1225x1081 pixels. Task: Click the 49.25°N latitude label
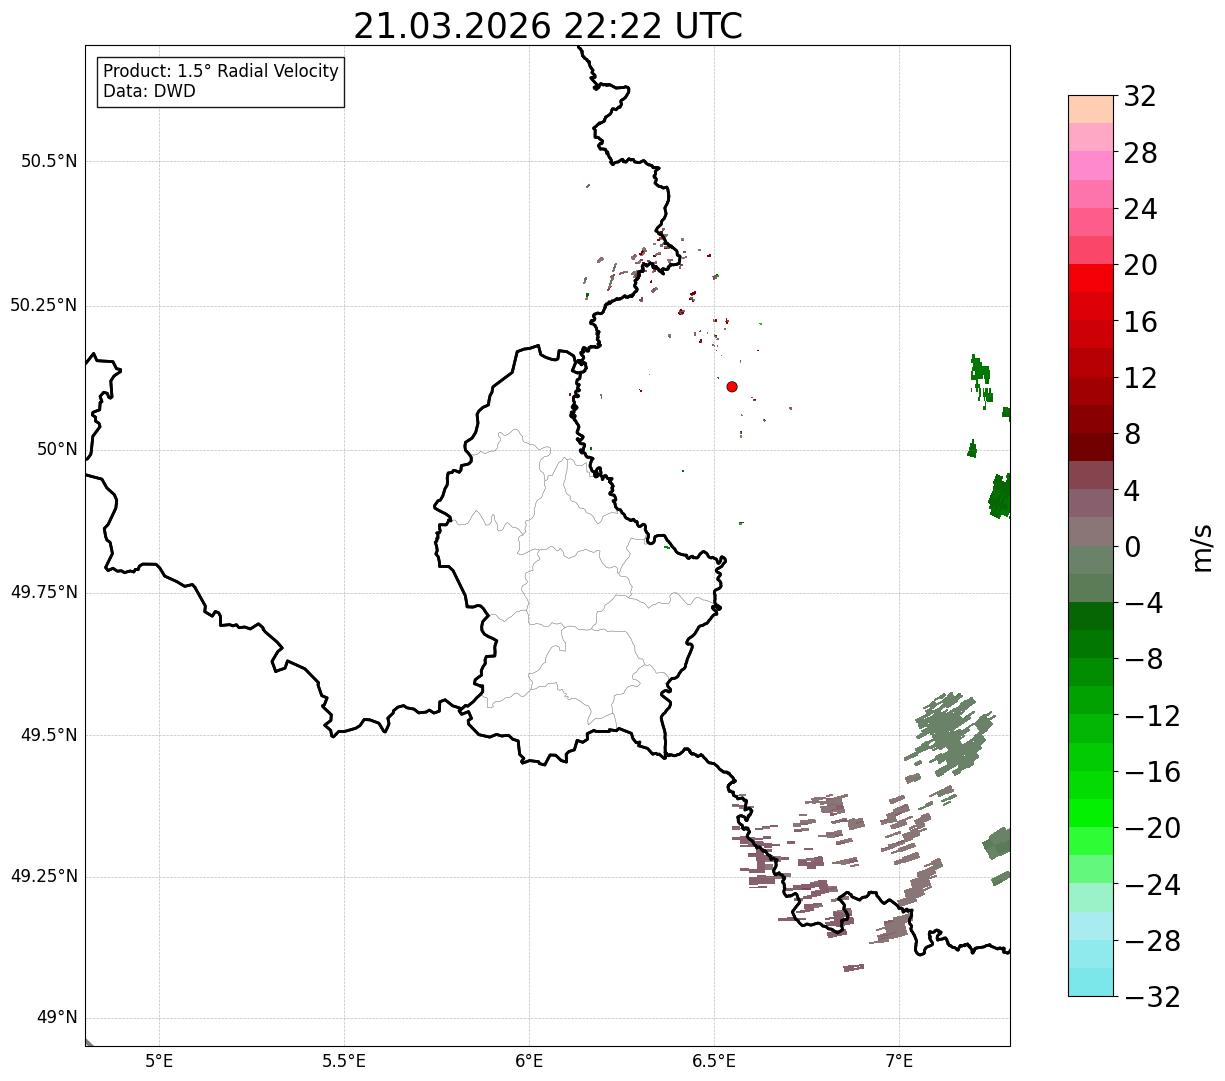(x=43, y=876)
